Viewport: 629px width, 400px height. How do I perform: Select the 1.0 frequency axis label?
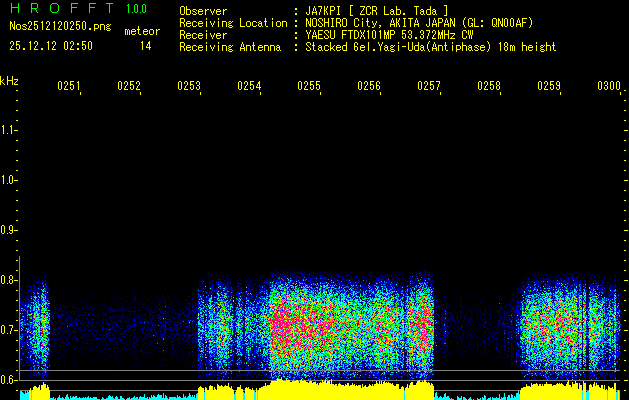coord(10,180)
